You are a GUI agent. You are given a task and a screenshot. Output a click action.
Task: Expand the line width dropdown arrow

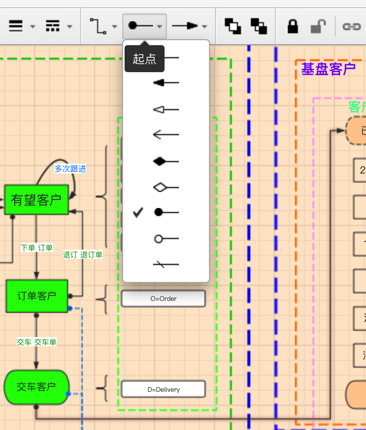pyautogui.click(x=32, y=26)
